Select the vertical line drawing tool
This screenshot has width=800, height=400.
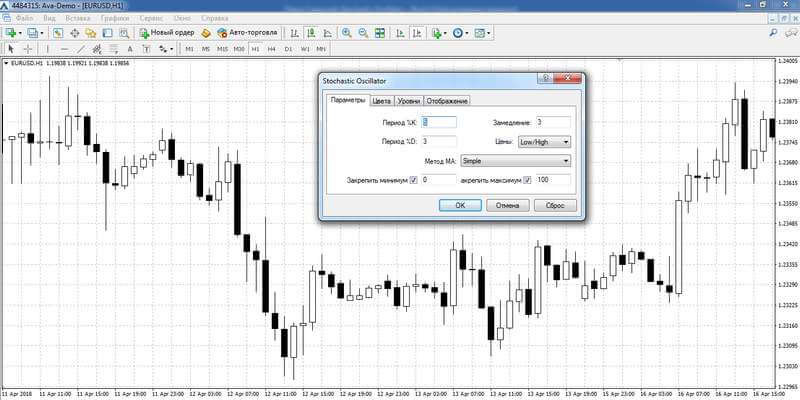coord(48,49)
